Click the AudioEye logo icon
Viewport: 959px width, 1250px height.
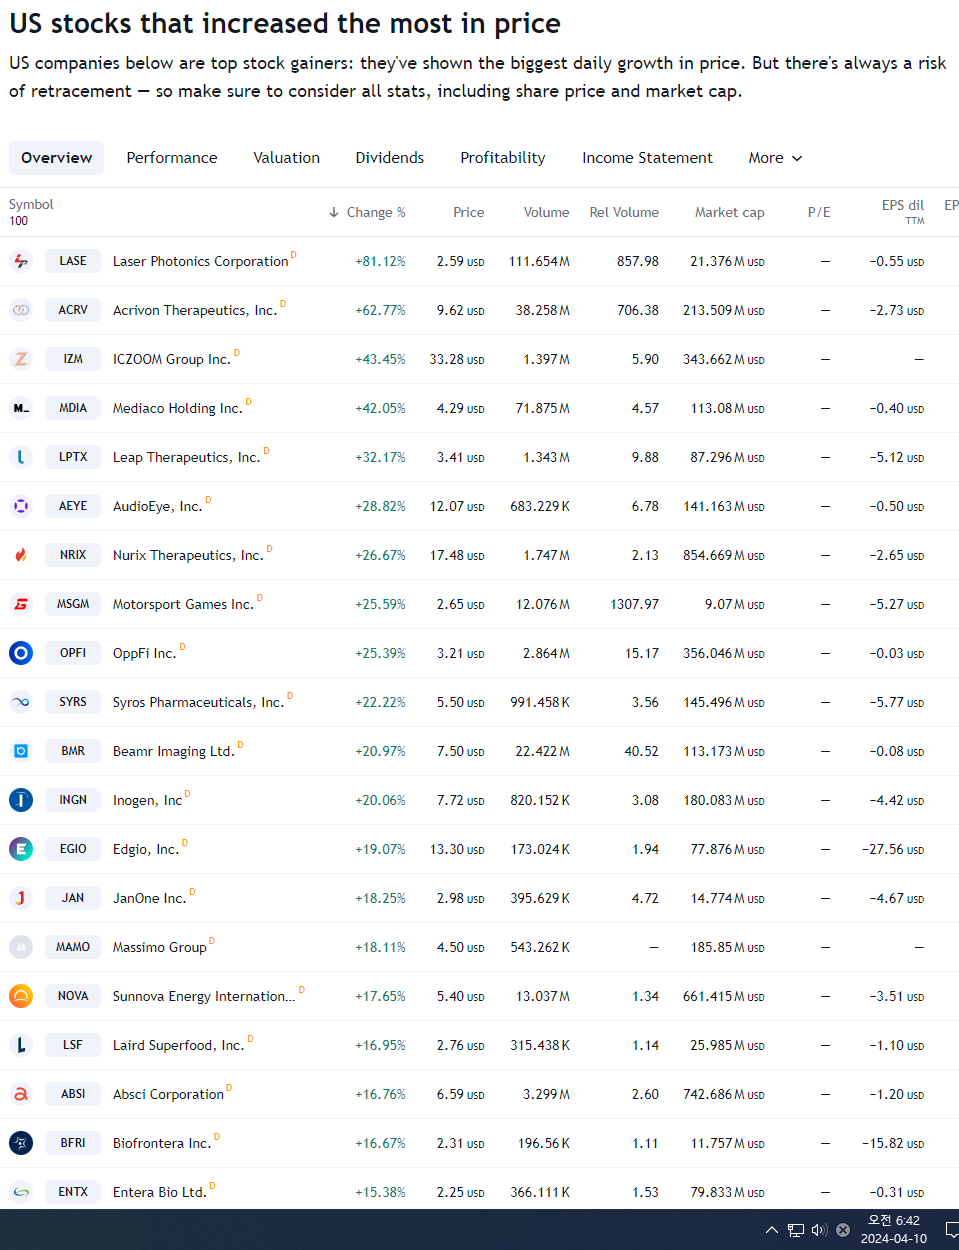21,506
